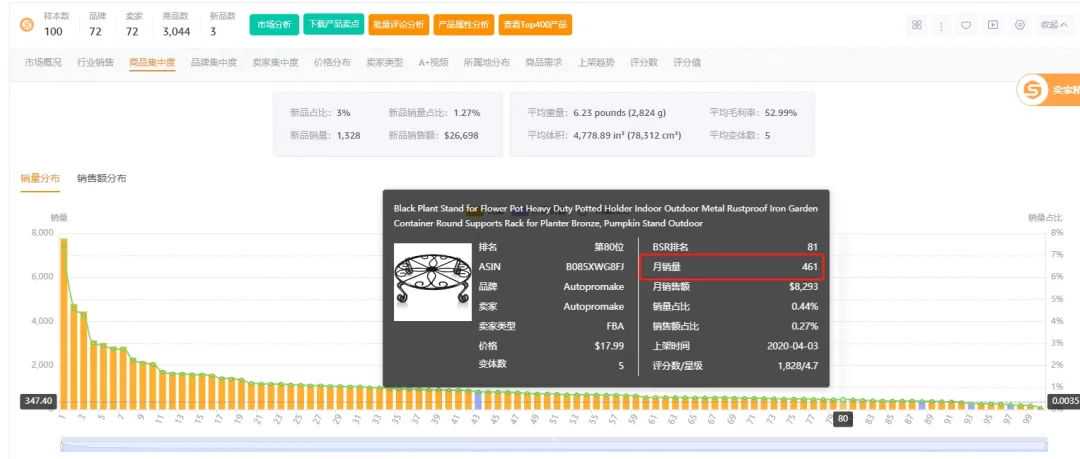
Task: Open 产品属性分析 button
Action: click(463, 24)
